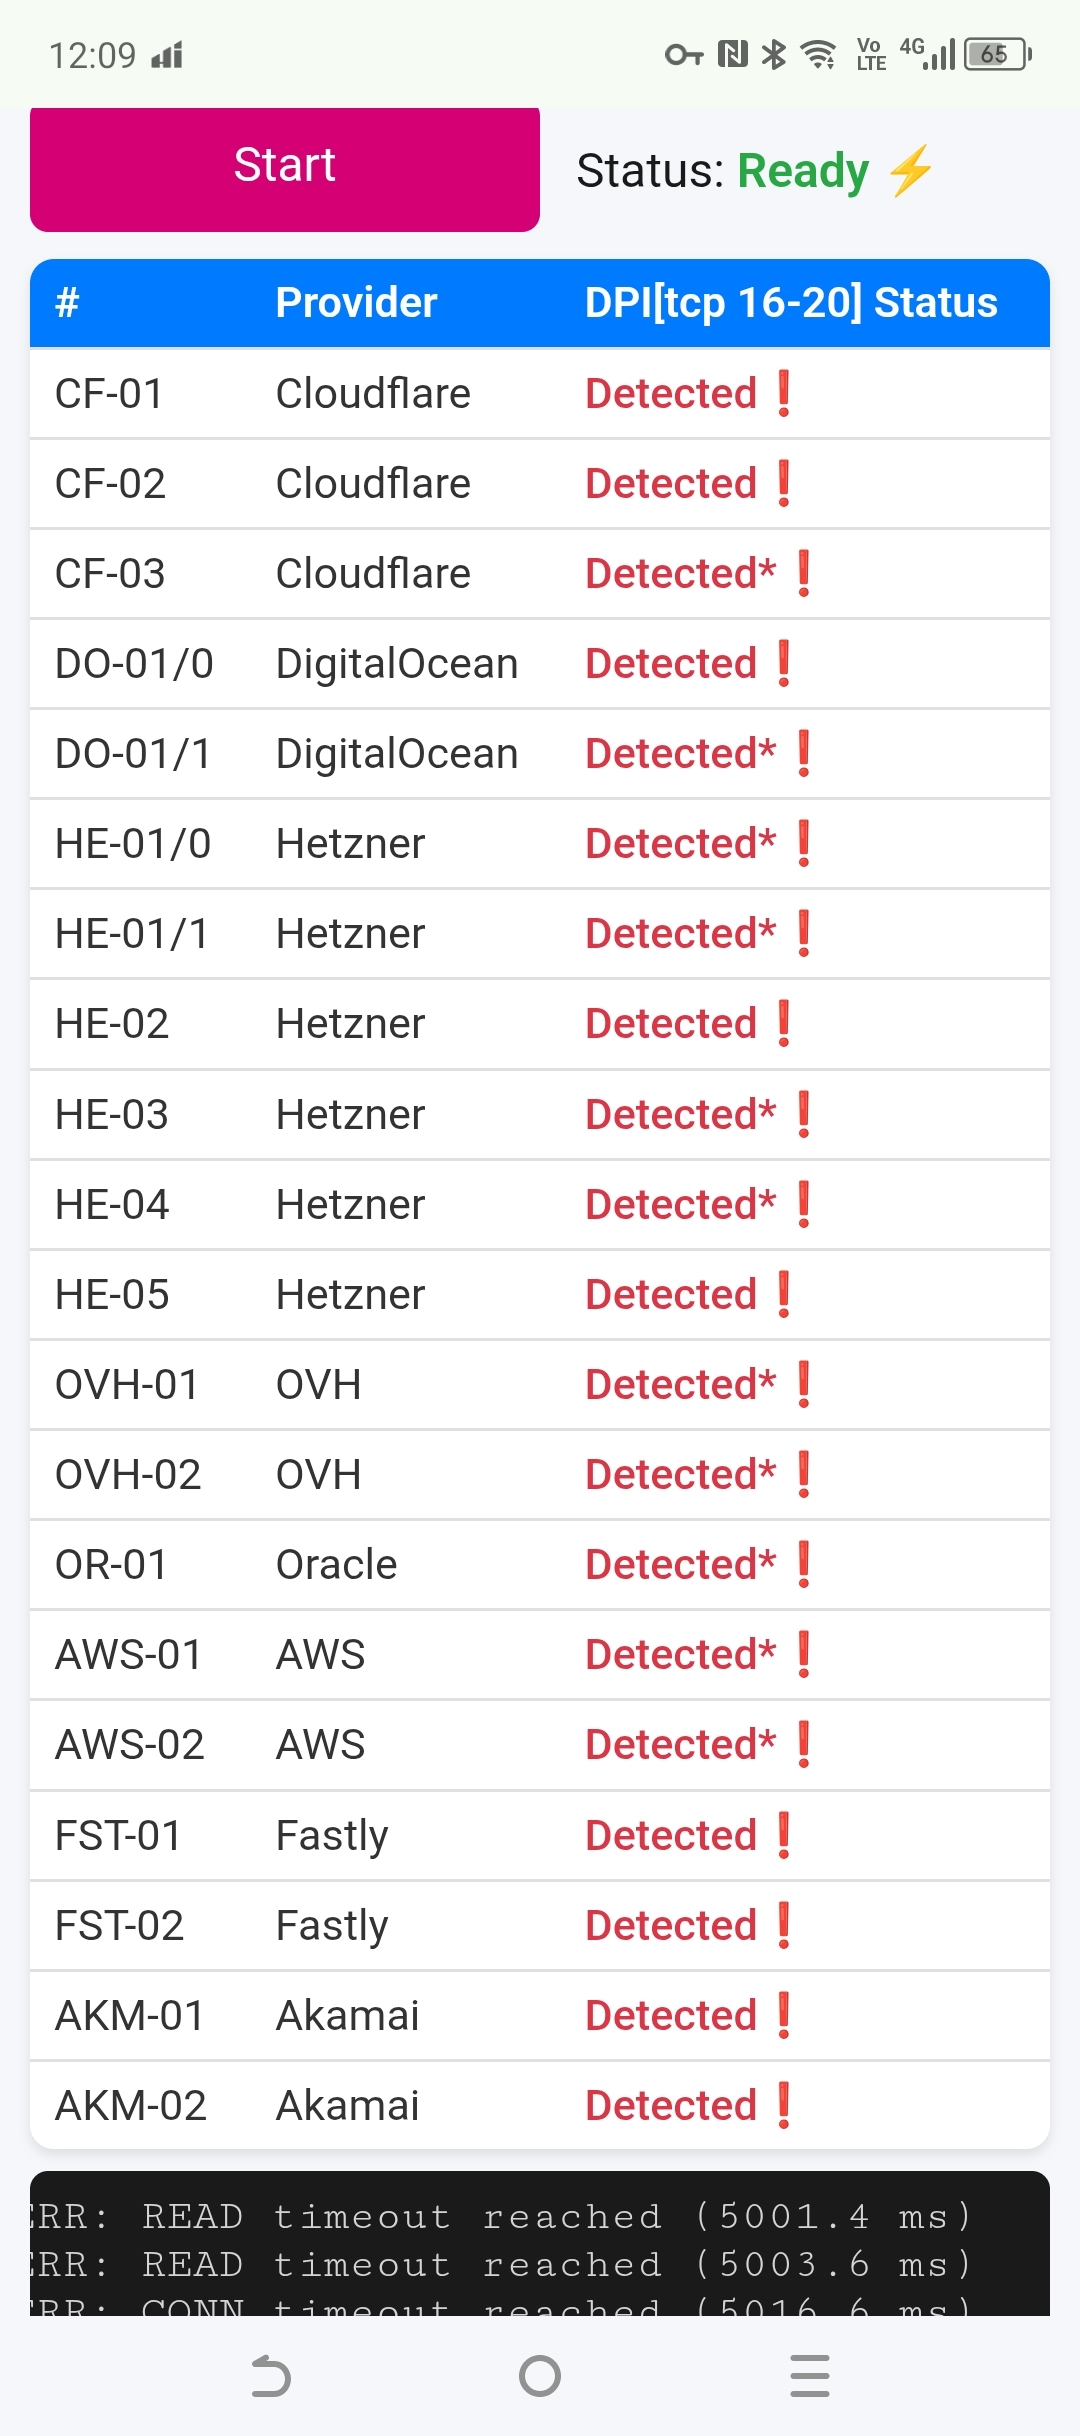Tap the red exclamation mark for CF-01
The height and width of the screenshot is (2436, 1080).
[x=784, y=393]
